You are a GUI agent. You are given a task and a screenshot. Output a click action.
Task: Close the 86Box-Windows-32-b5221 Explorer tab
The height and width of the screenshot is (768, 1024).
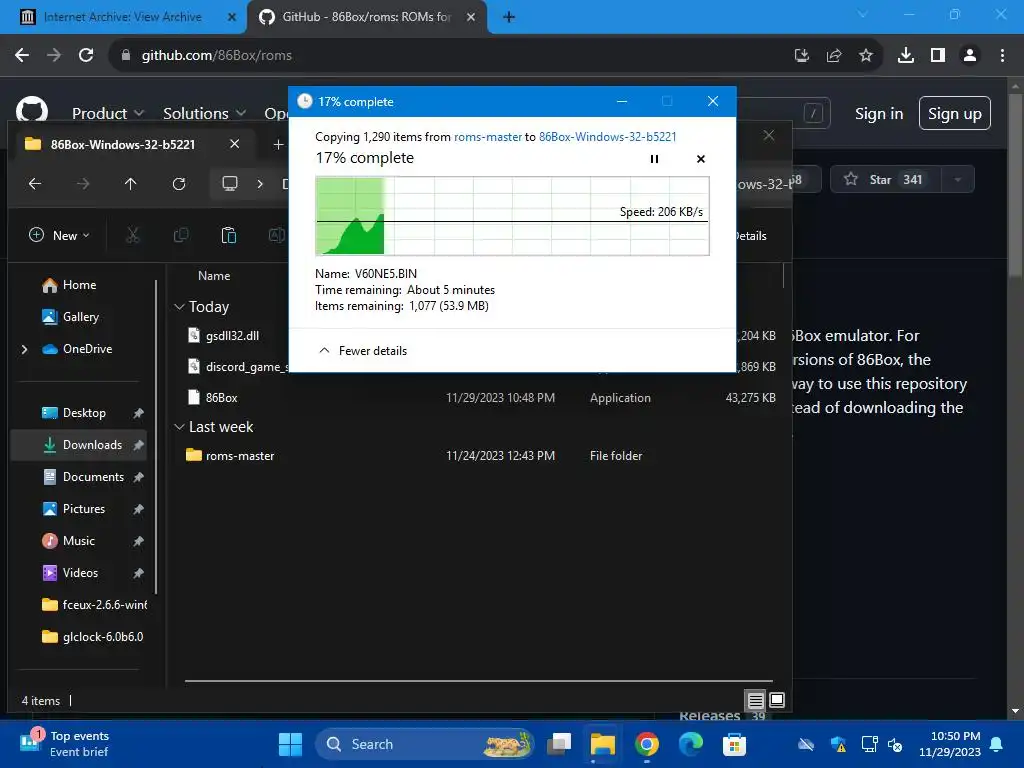[x=234, y=144]
